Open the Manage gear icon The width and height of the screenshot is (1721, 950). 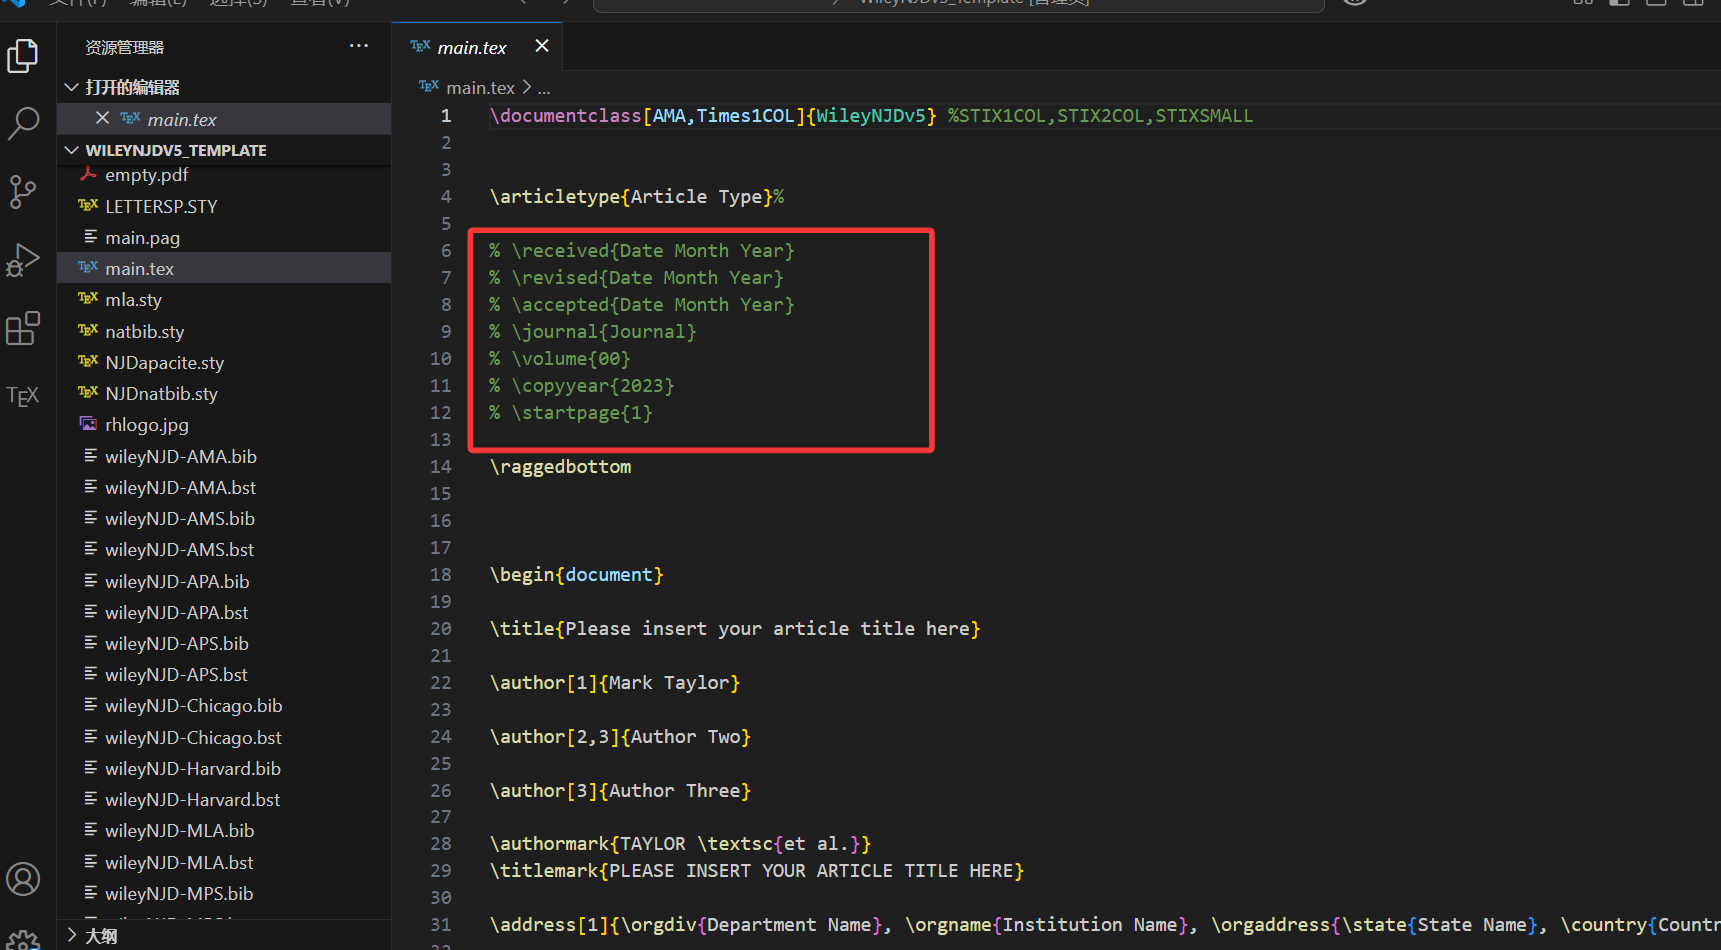coord(23,940)
